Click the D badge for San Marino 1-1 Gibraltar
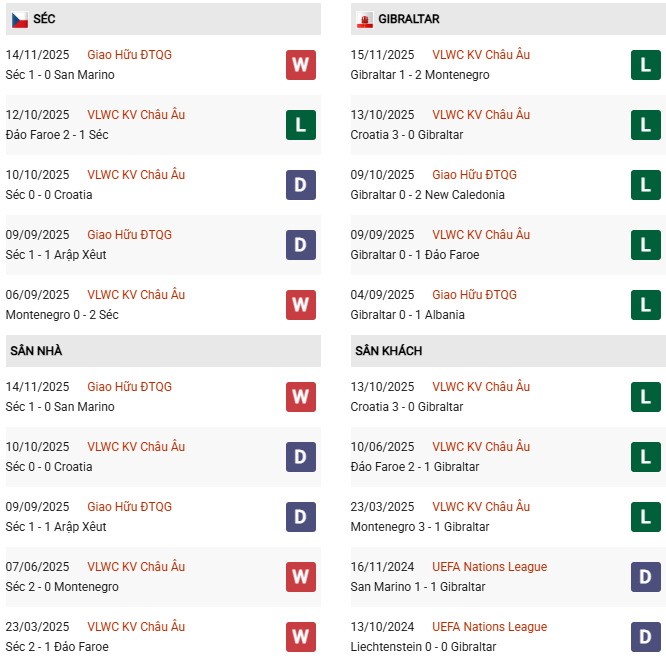666x660 pixels. click(646, 577)
